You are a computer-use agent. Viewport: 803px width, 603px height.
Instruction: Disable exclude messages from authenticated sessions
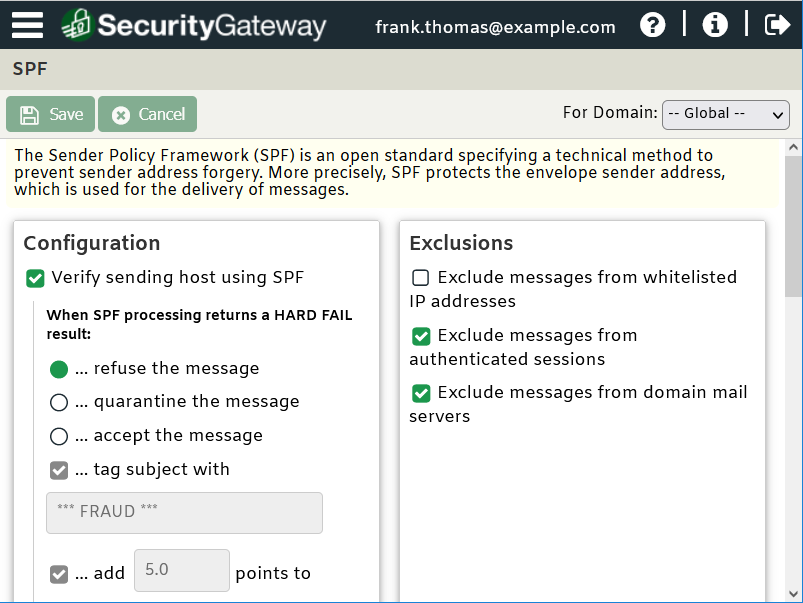tap(420, 336)
